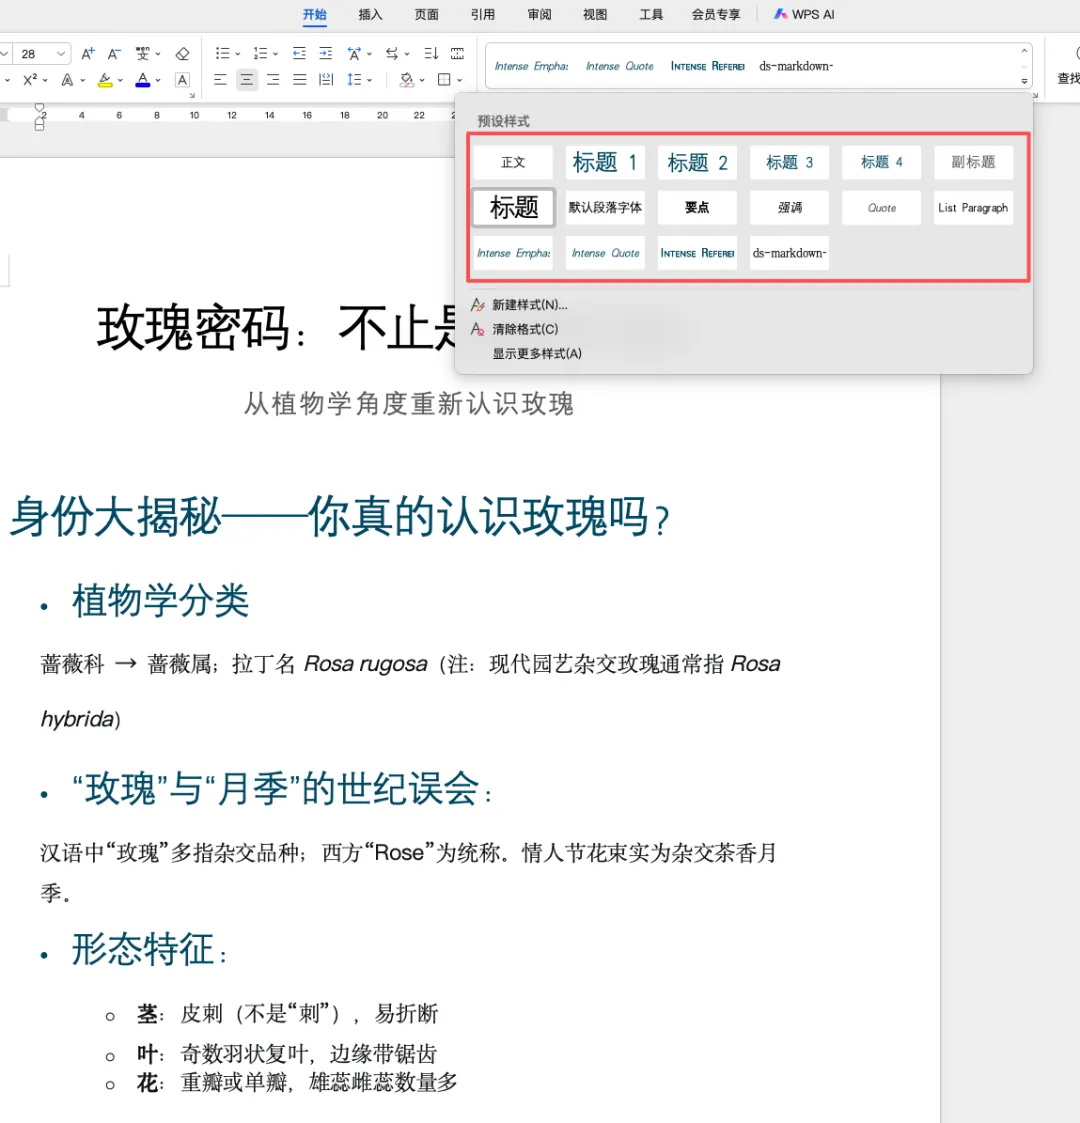Screen dimensions: 1080x1123
Task: Apply the List Paragraph style
Action: point(973,208)
